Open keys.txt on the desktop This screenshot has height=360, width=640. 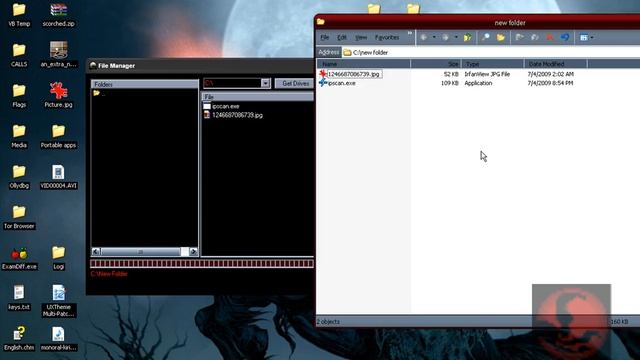pos(19,298)
